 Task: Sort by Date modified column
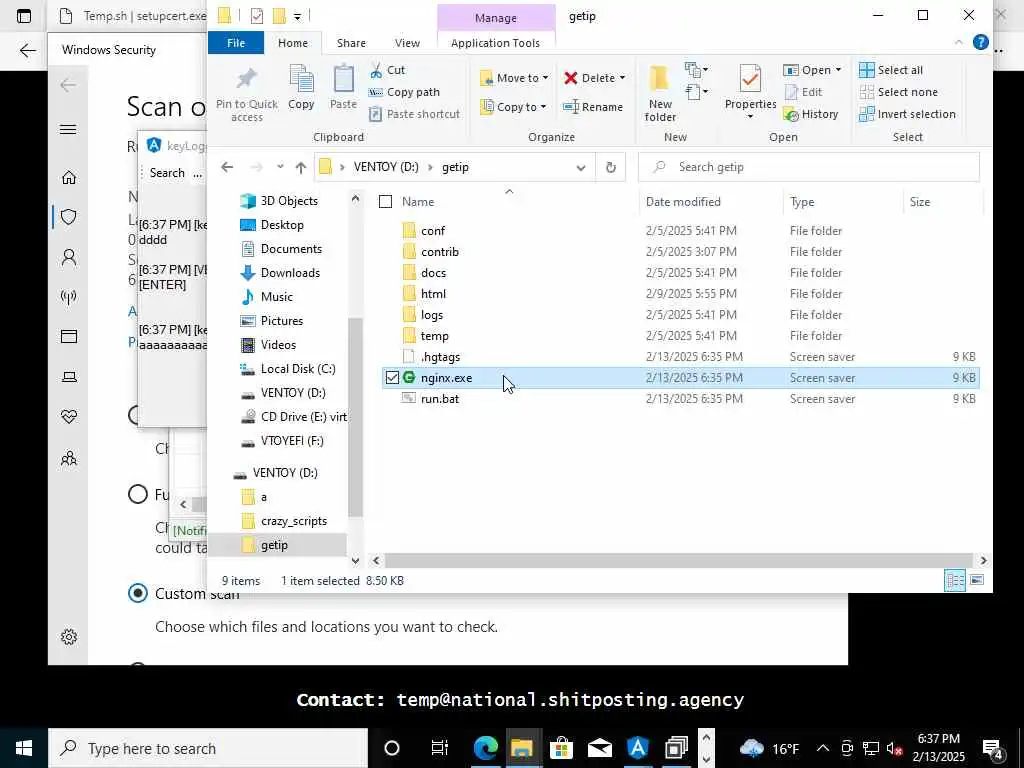point(683,202)
